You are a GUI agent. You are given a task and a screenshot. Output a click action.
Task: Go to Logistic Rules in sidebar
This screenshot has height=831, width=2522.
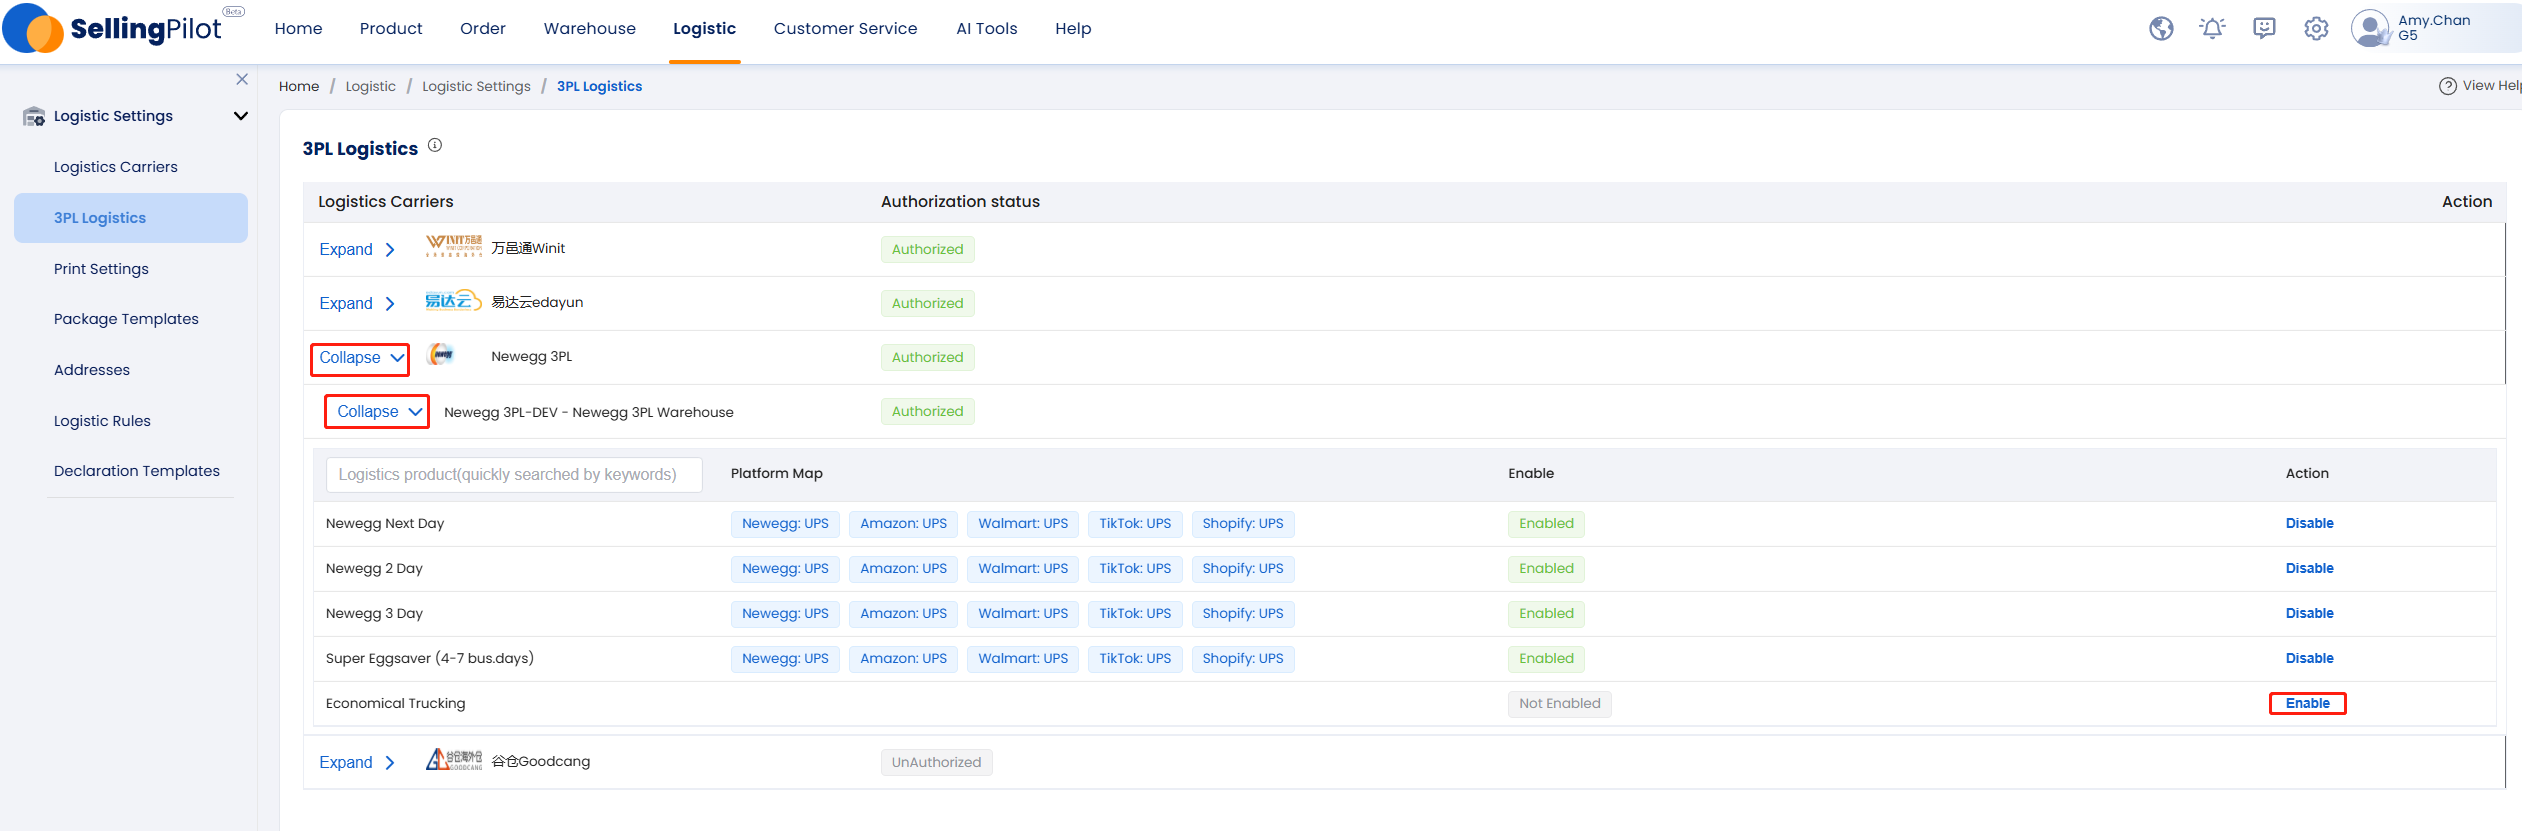(102, 421)
